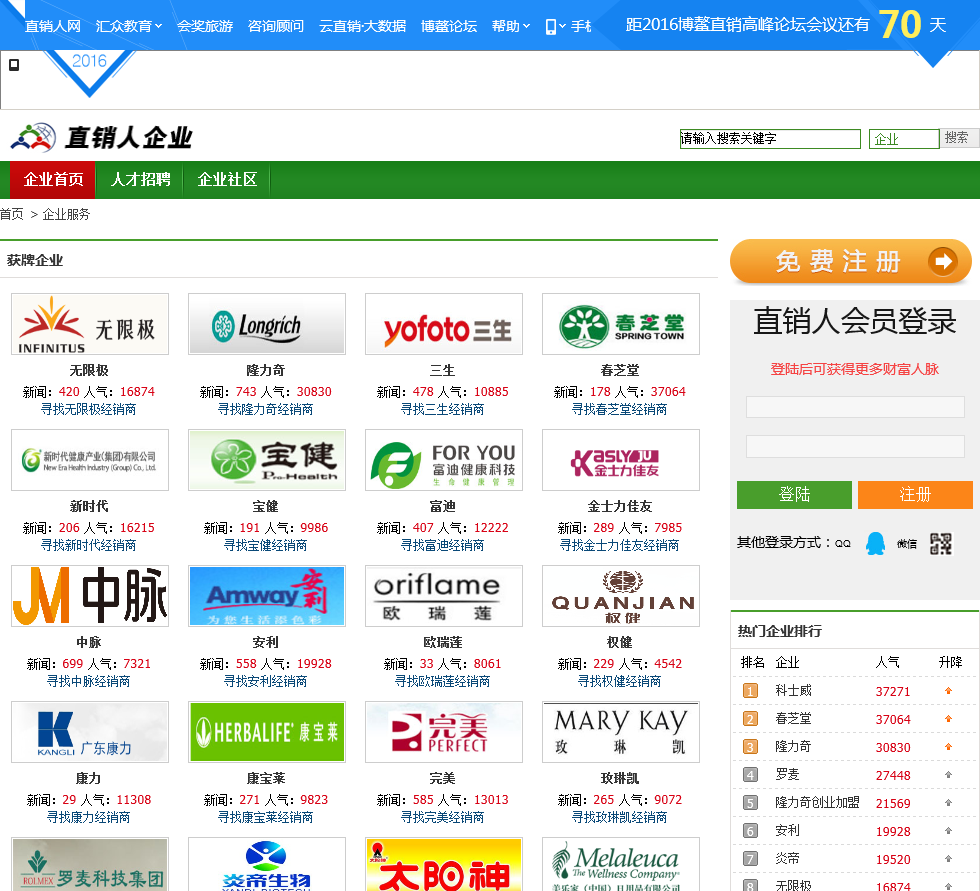
Task: Click the 寻找完美经销商 link
Action: [x=442, y=817]
